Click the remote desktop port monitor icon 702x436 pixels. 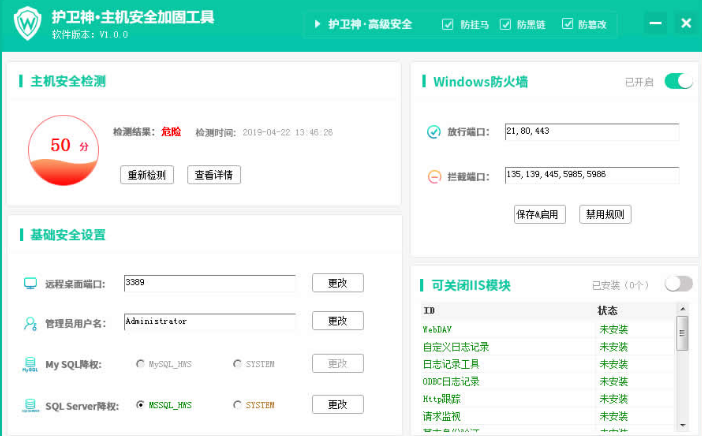(30, 284)
